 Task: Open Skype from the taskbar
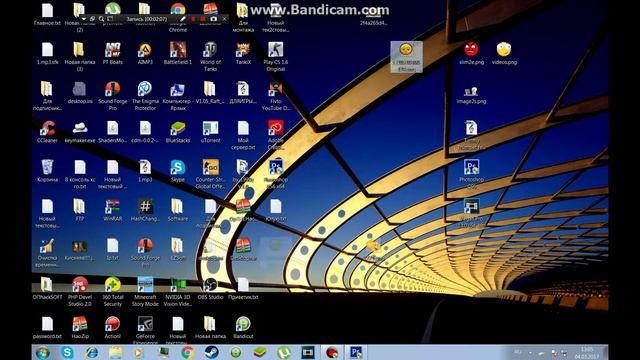click(x=67, y=352)
